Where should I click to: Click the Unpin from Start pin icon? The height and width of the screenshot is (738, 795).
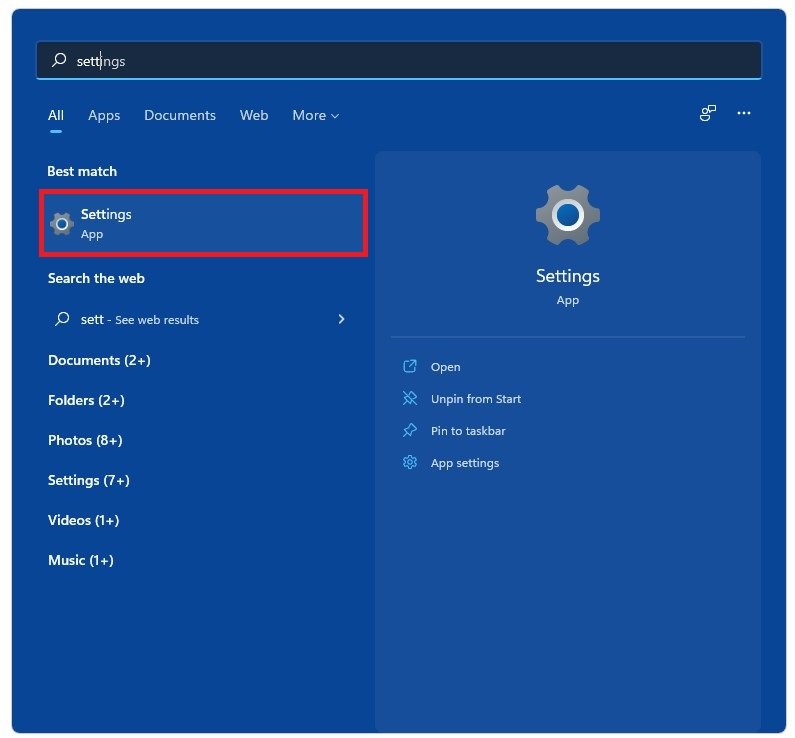409,399
